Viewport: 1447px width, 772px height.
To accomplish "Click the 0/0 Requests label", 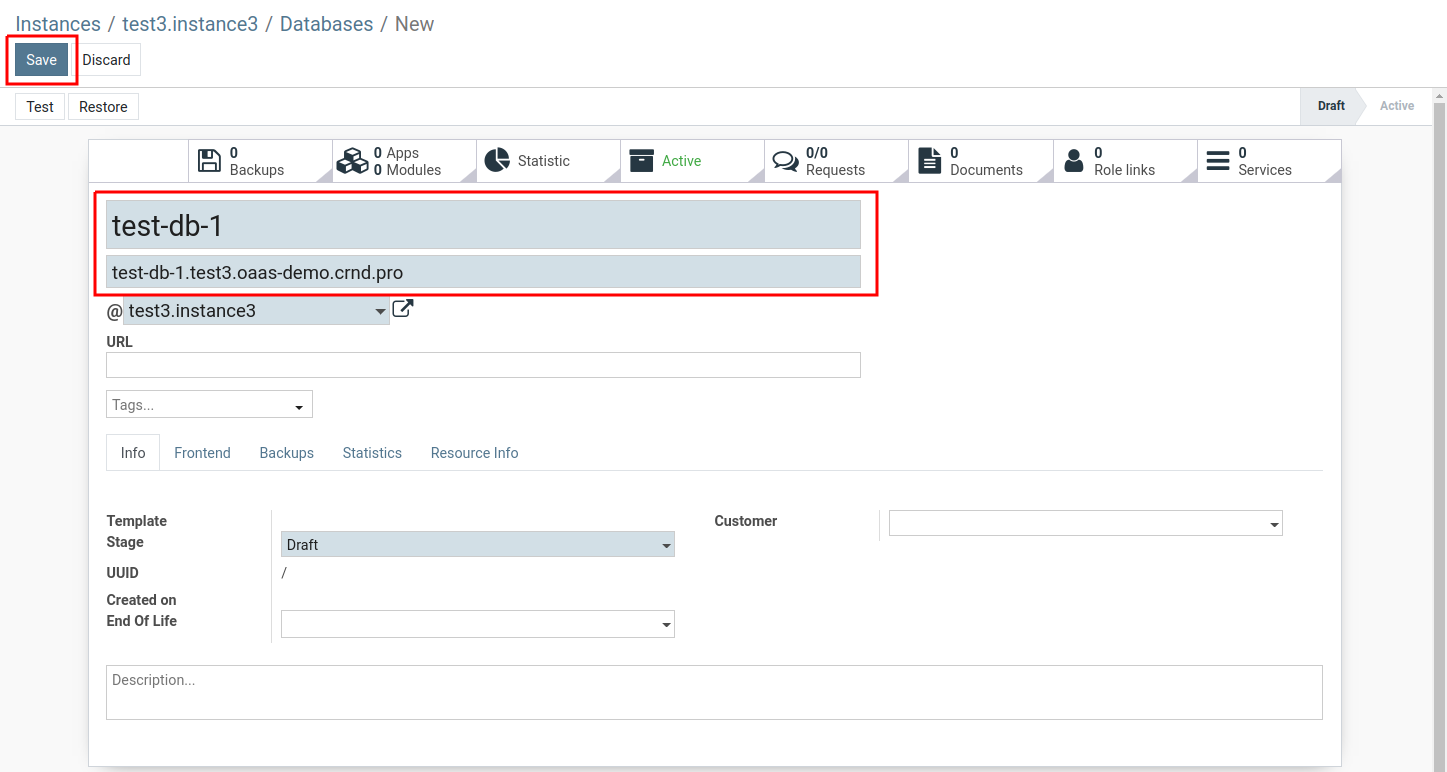I will click(835, 161).
